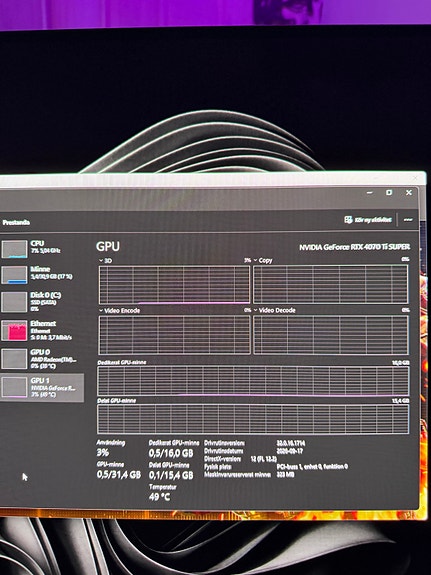Open the Minne memory graph thumbnail
The image size is (431, 575).
[x=14, y=275]
